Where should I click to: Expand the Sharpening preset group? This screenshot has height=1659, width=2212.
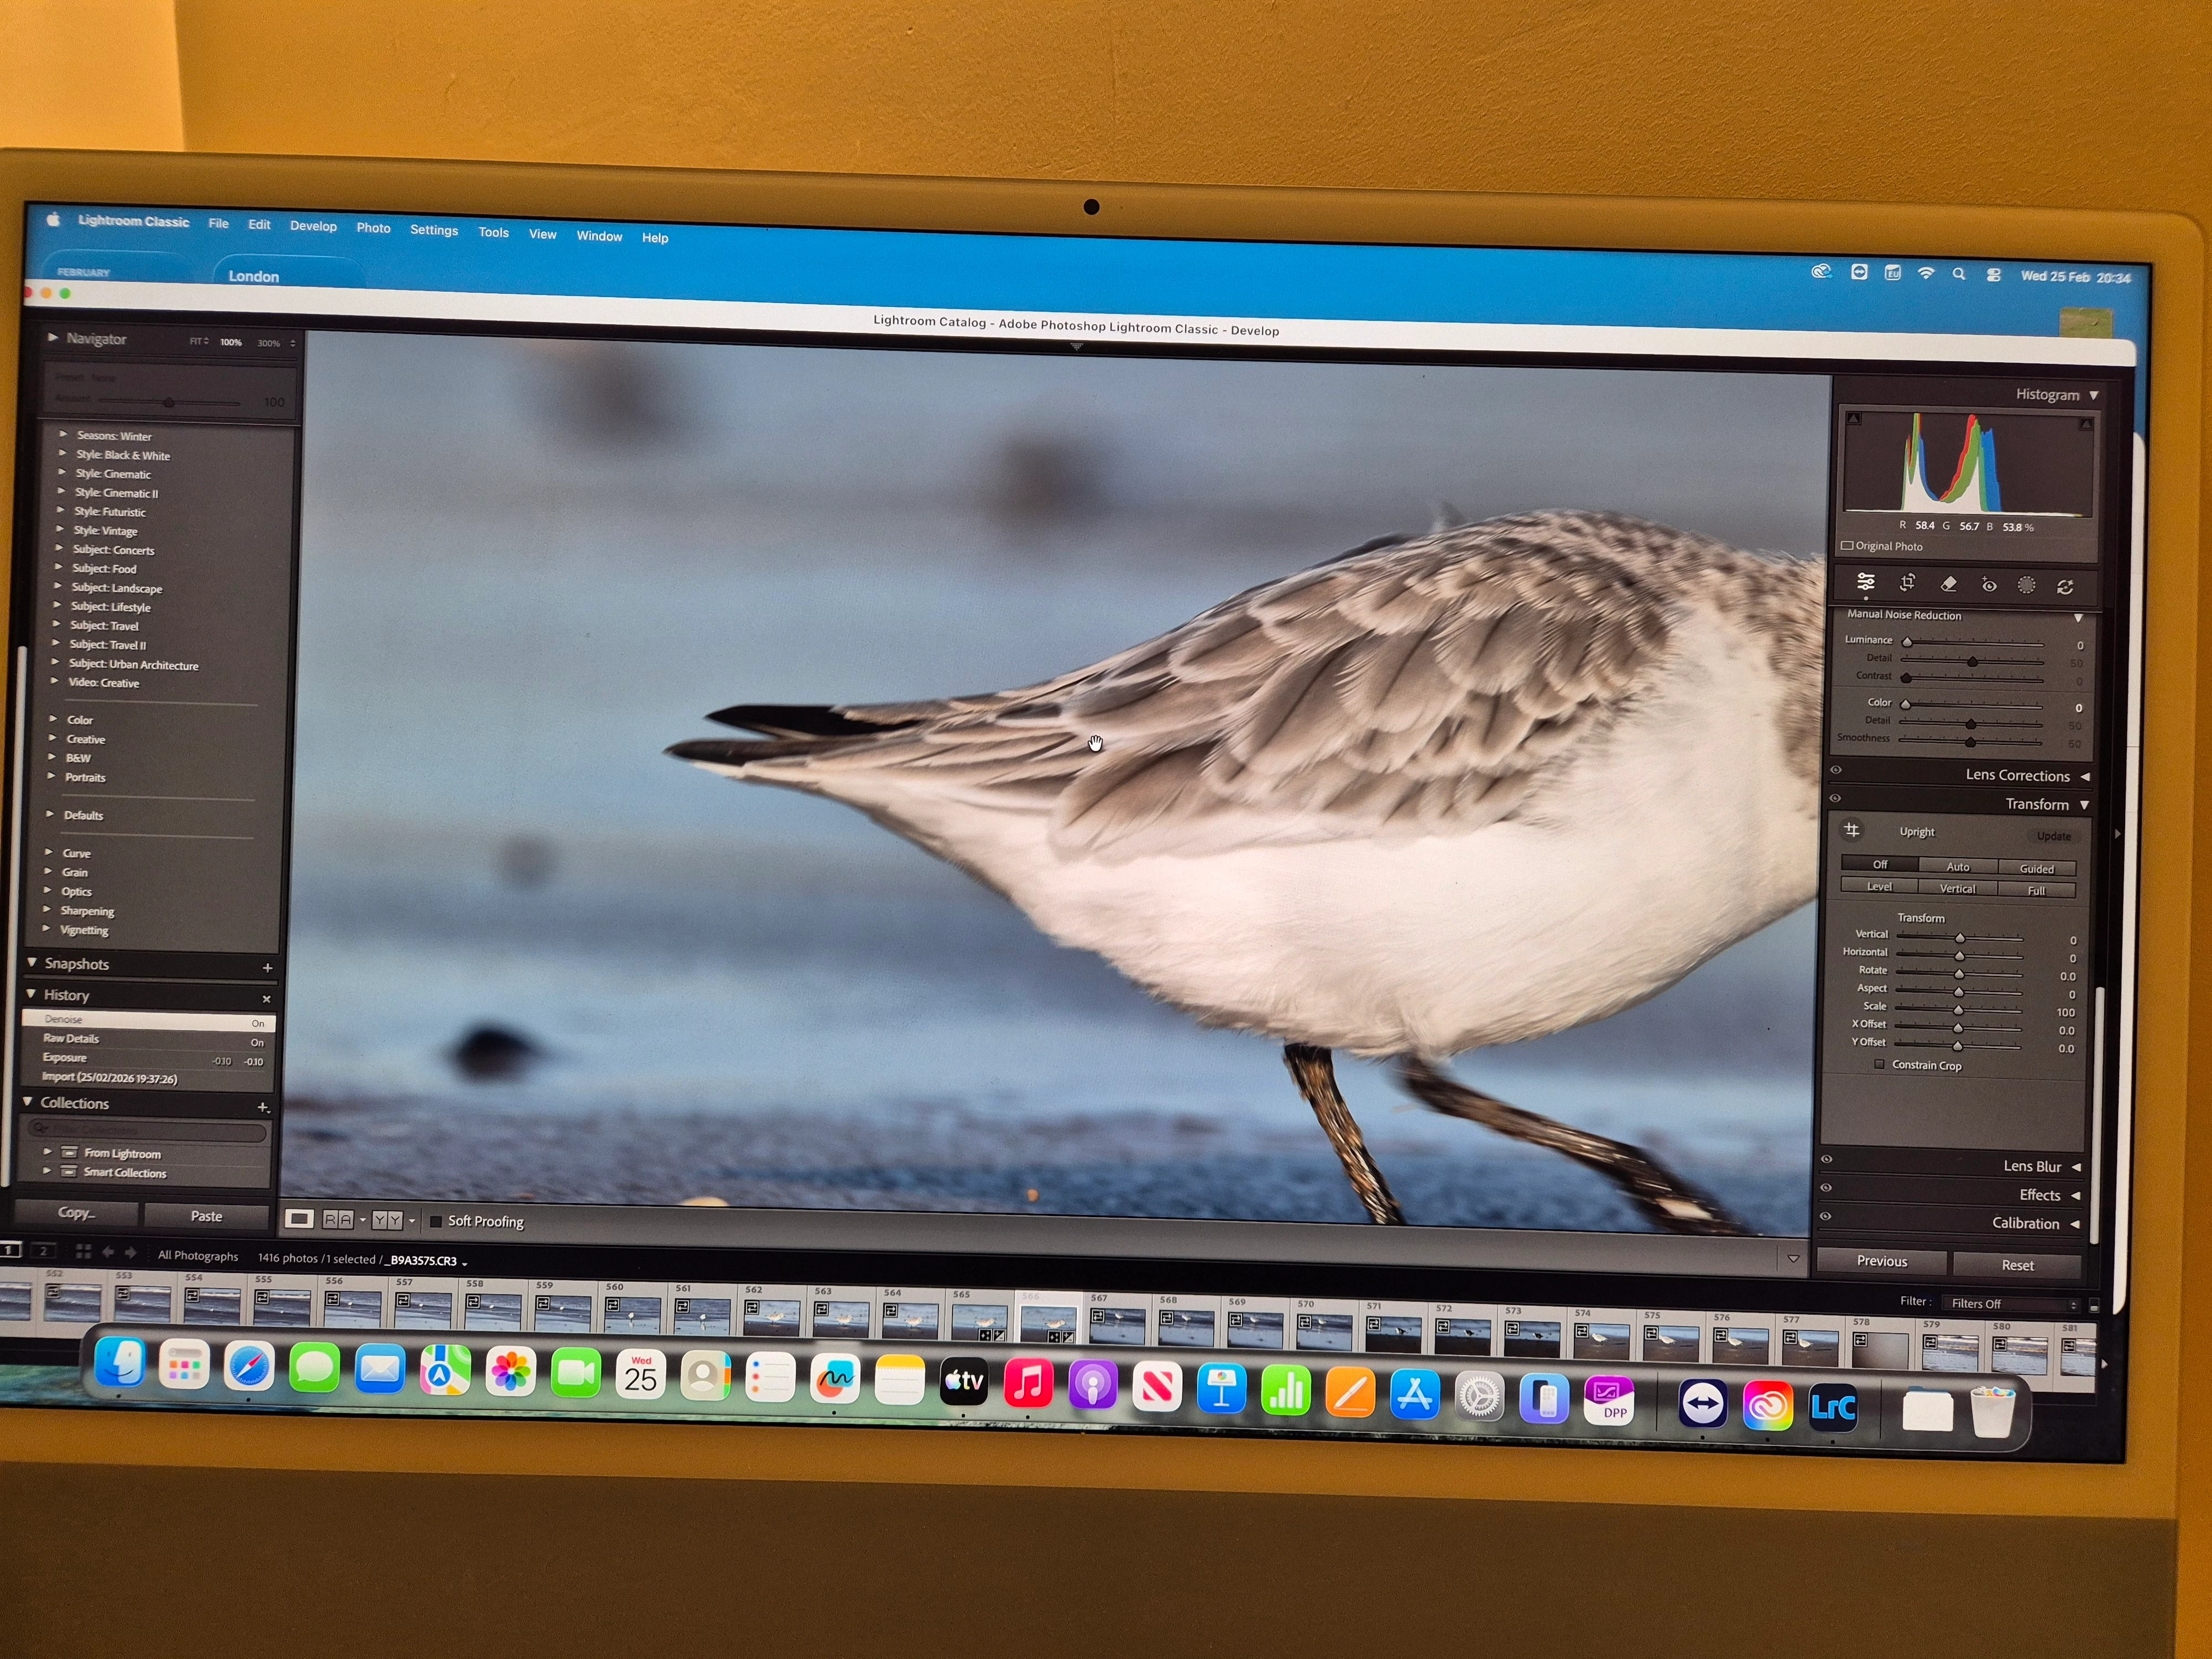click(x=87, y=911)
